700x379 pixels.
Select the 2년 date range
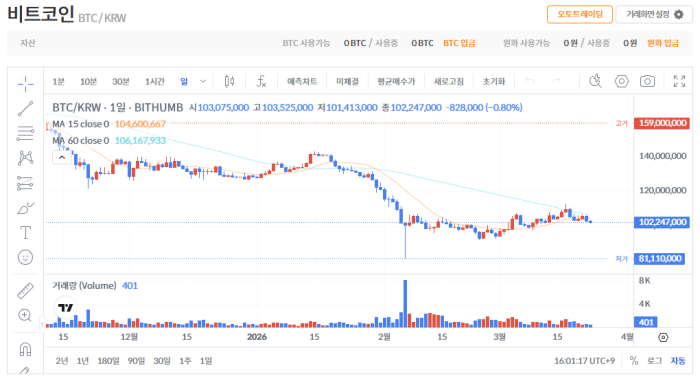coord(62,361)
